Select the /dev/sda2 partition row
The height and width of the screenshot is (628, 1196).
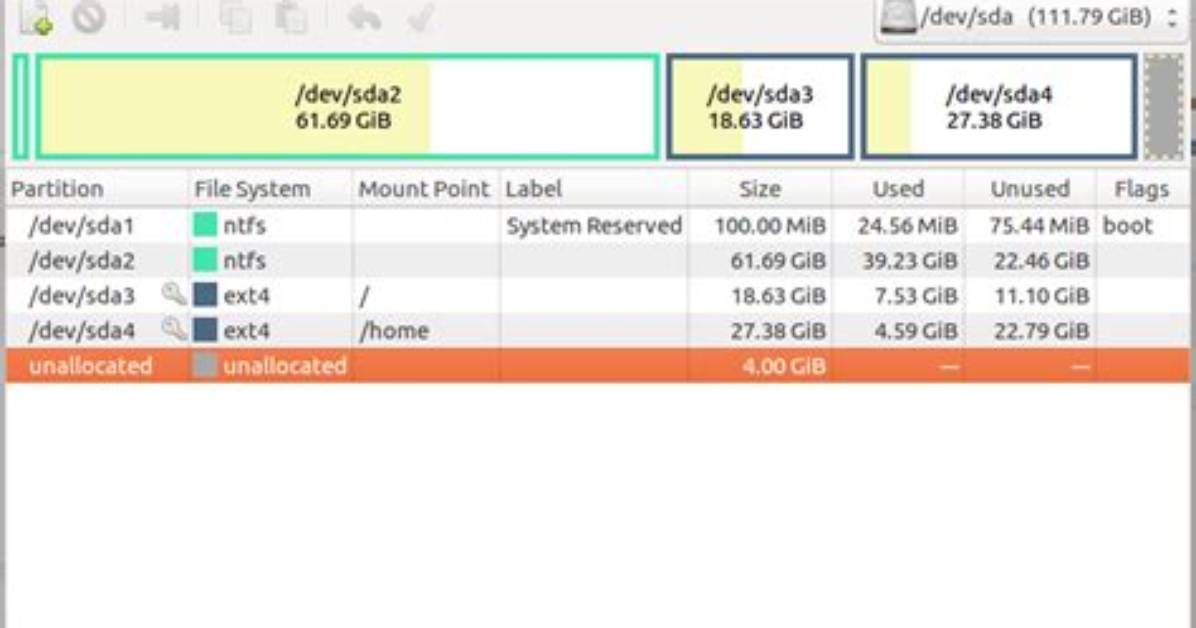click(598, 261)
